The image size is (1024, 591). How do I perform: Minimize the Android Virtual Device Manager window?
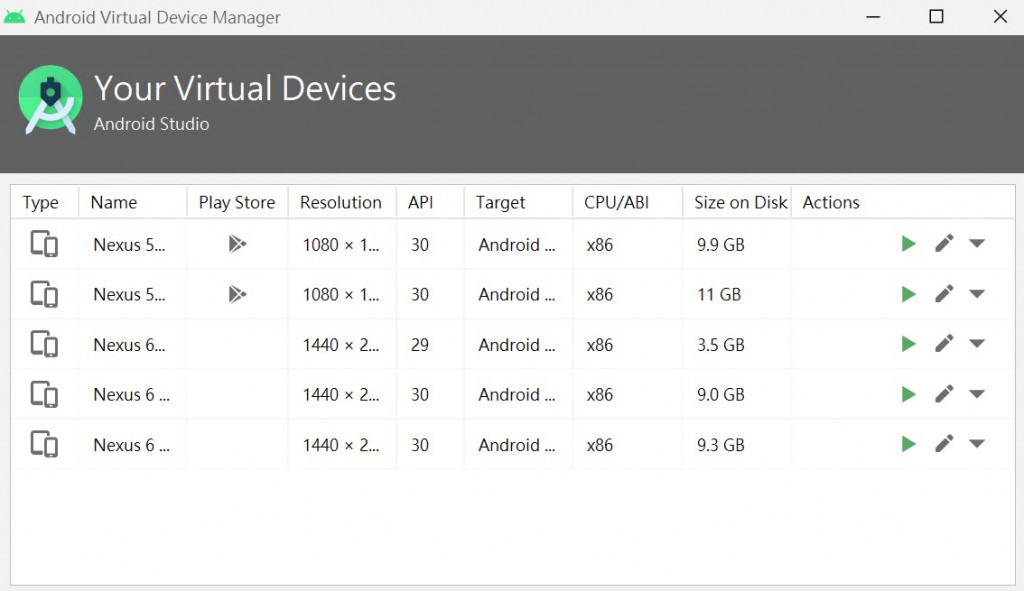tap(873, 17)
